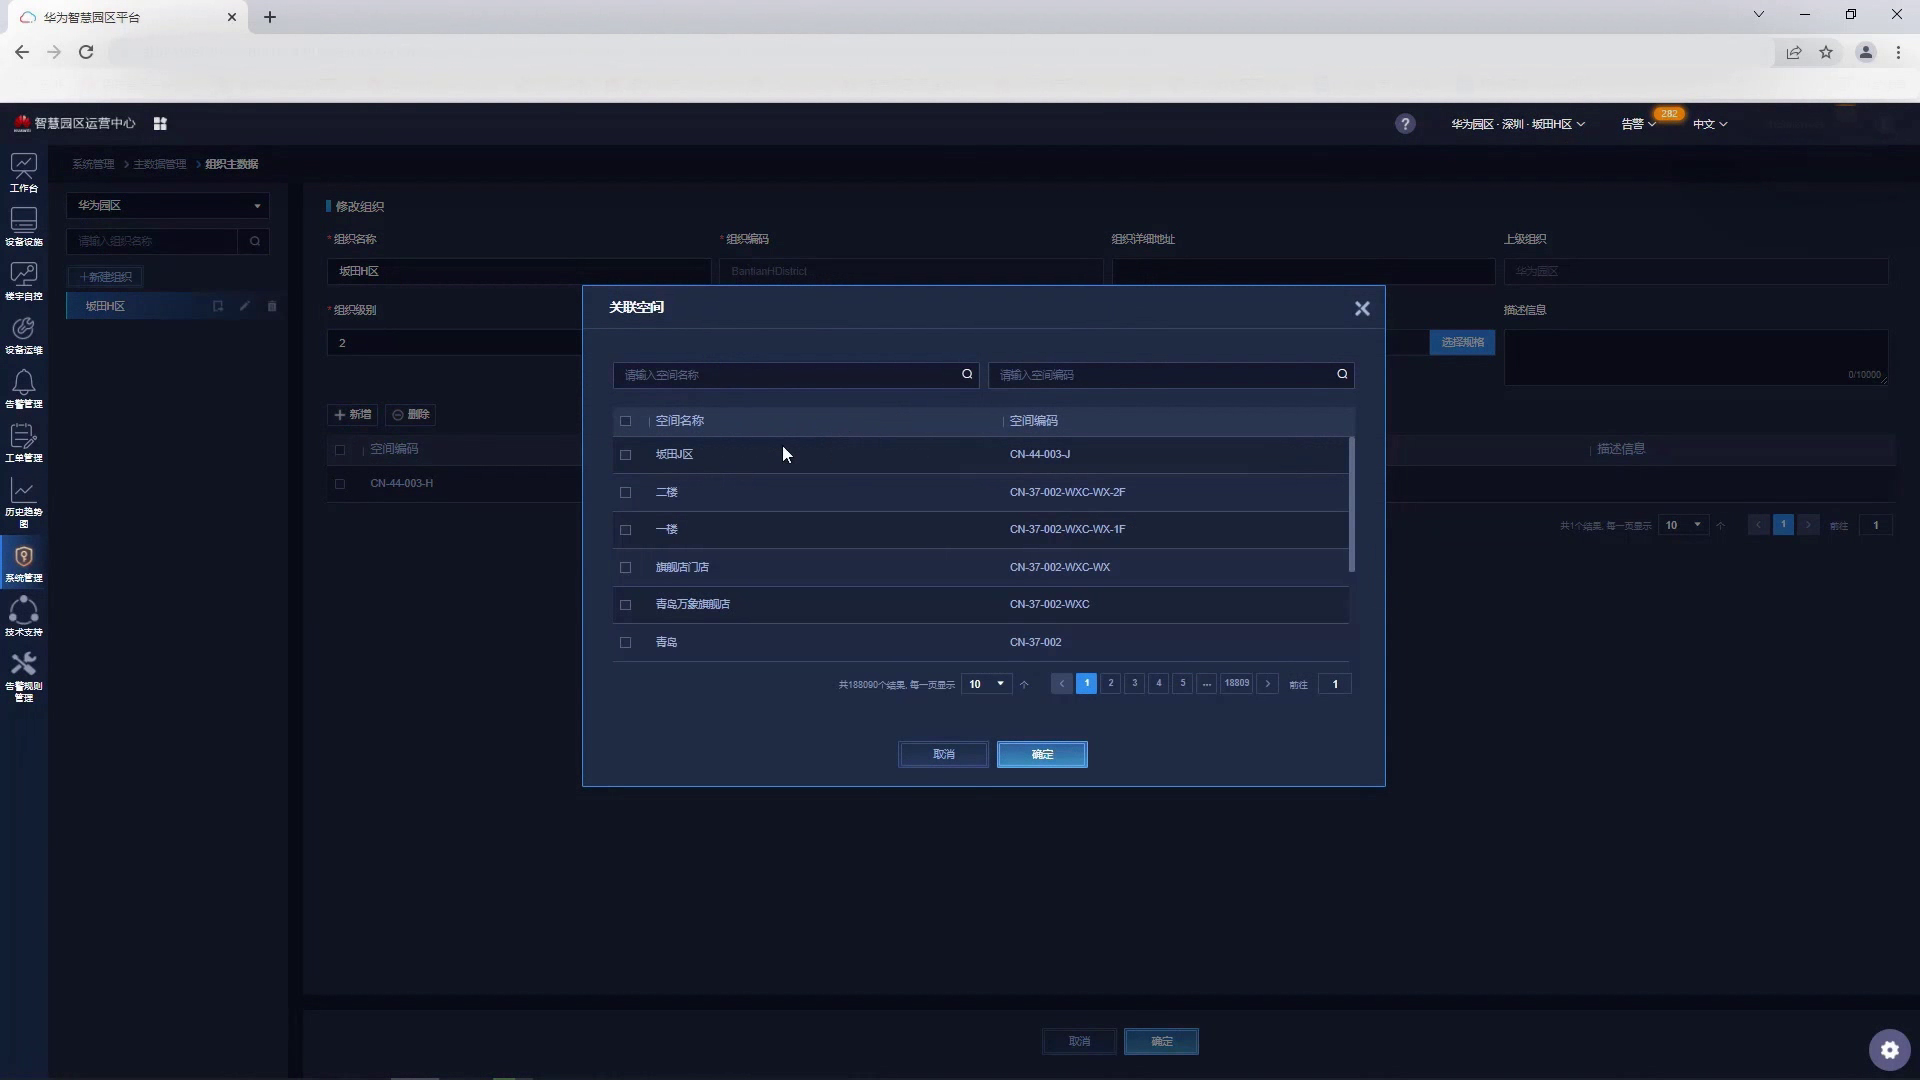Click 取消 in the 关联空间 dialog

944,755
